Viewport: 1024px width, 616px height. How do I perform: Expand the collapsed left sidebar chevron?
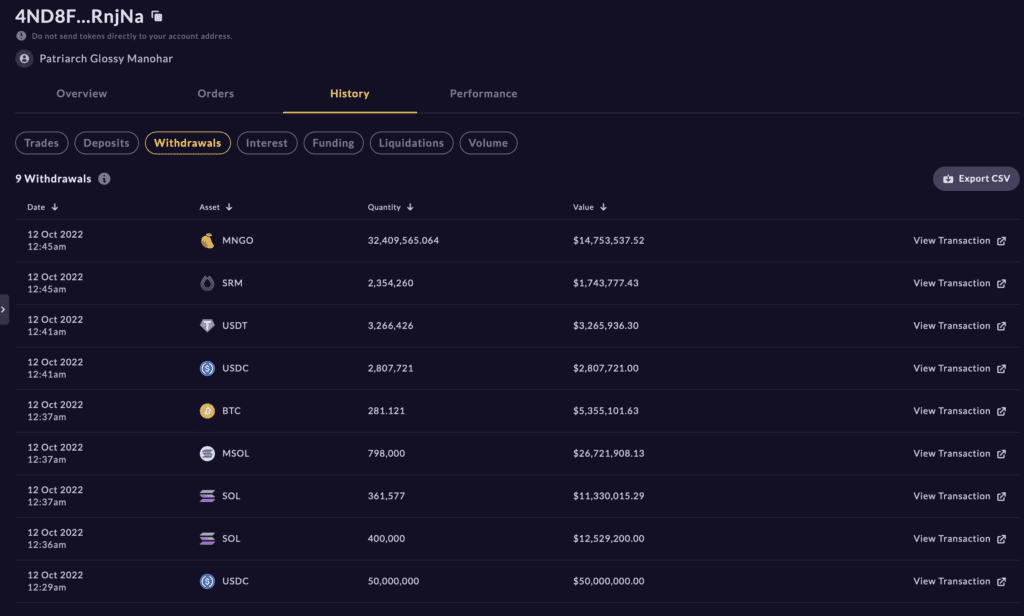(x=4, y=310)
